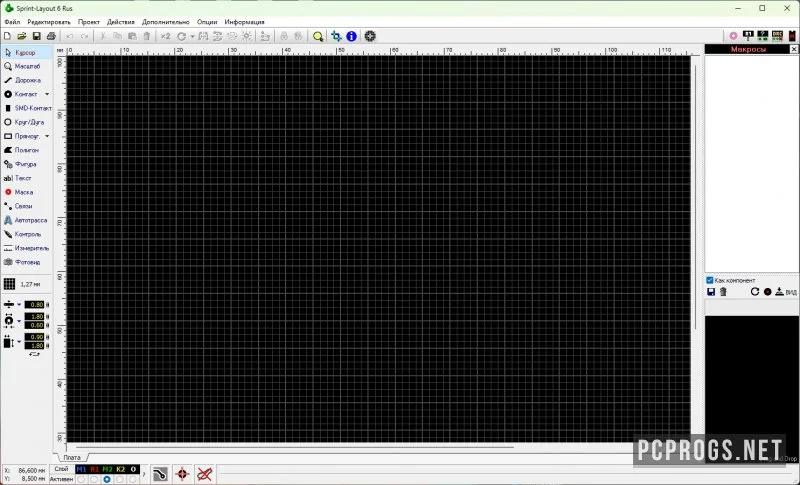Click the x2 duplicate icon in the toolbar
The height and width of the screenshot is (485, 800).
(165, 36)
